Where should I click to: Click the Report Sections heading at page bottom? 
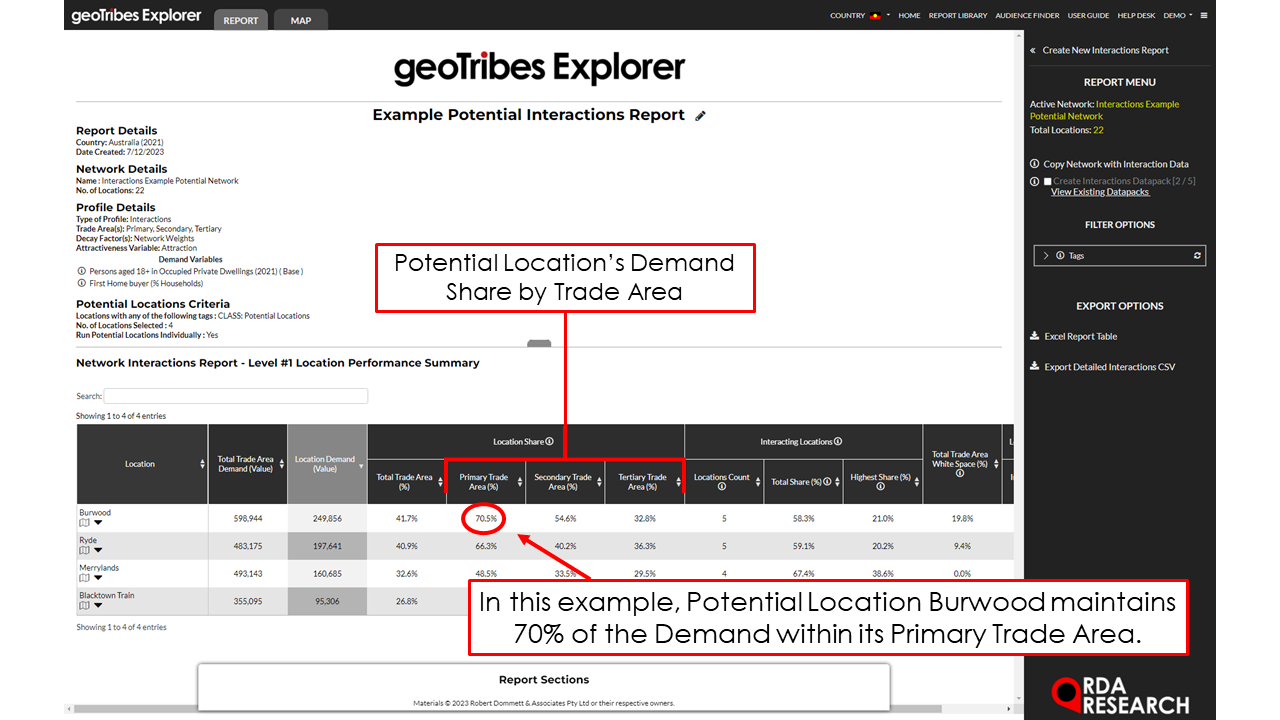click(x=544, y=680)
